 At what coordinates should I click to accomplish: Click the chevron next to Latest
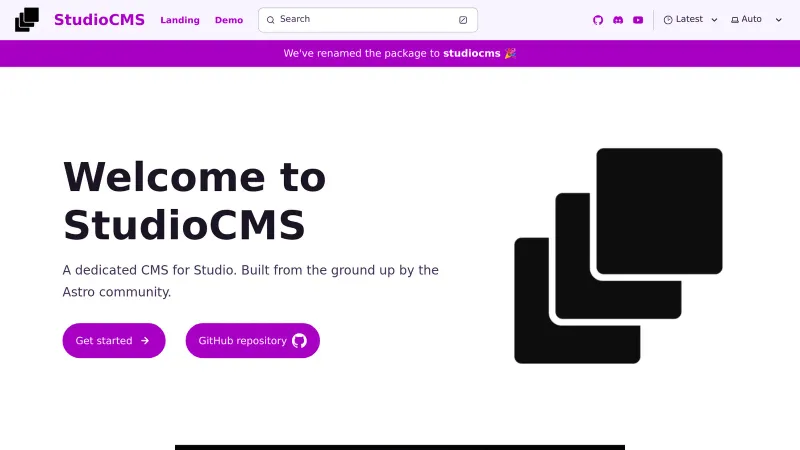click(714, 20)
